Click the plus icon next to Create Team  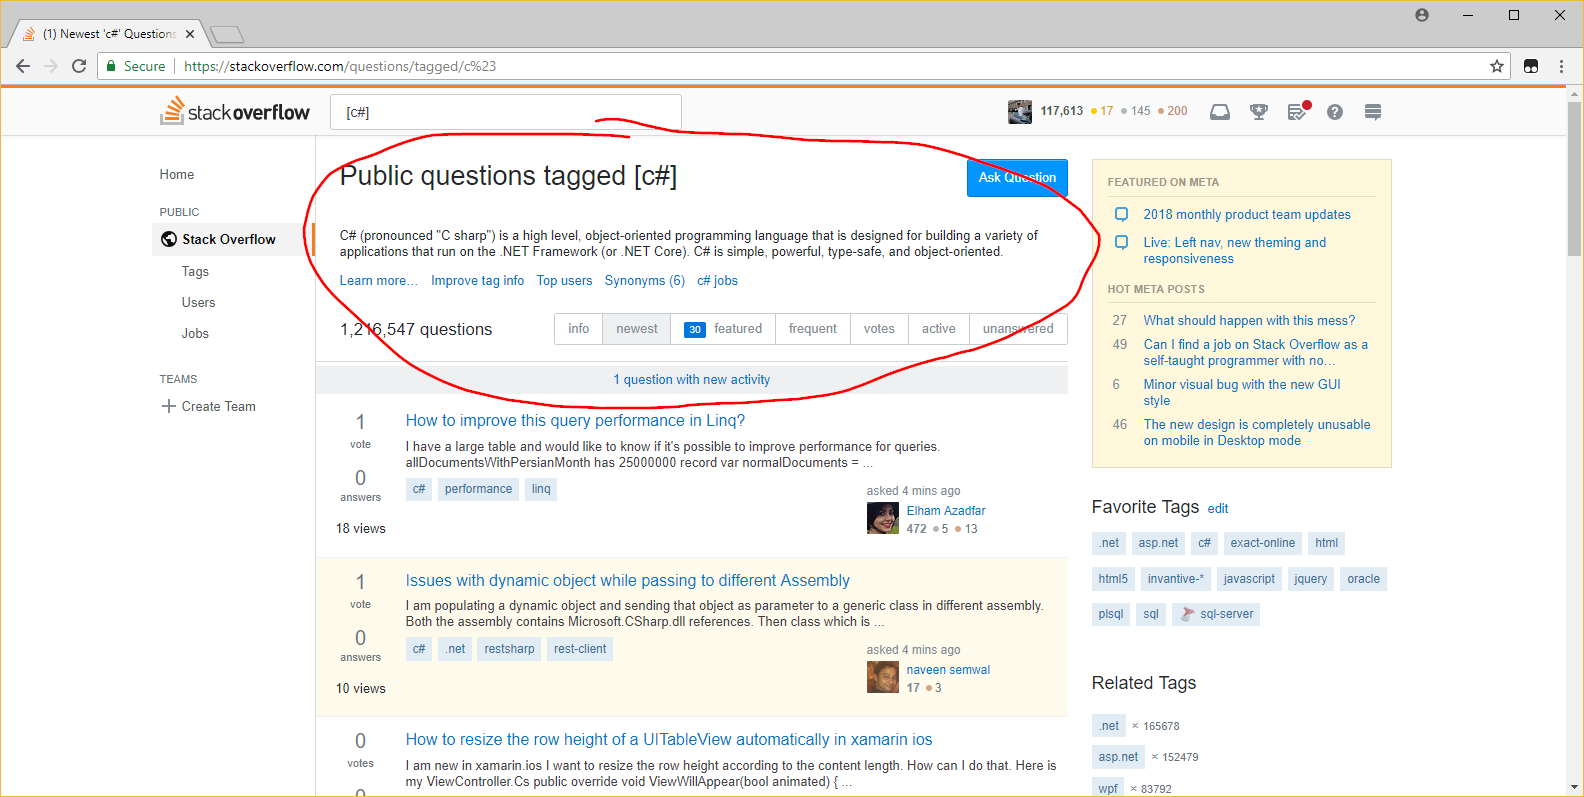pyautogui.click(x=168, y=406)
